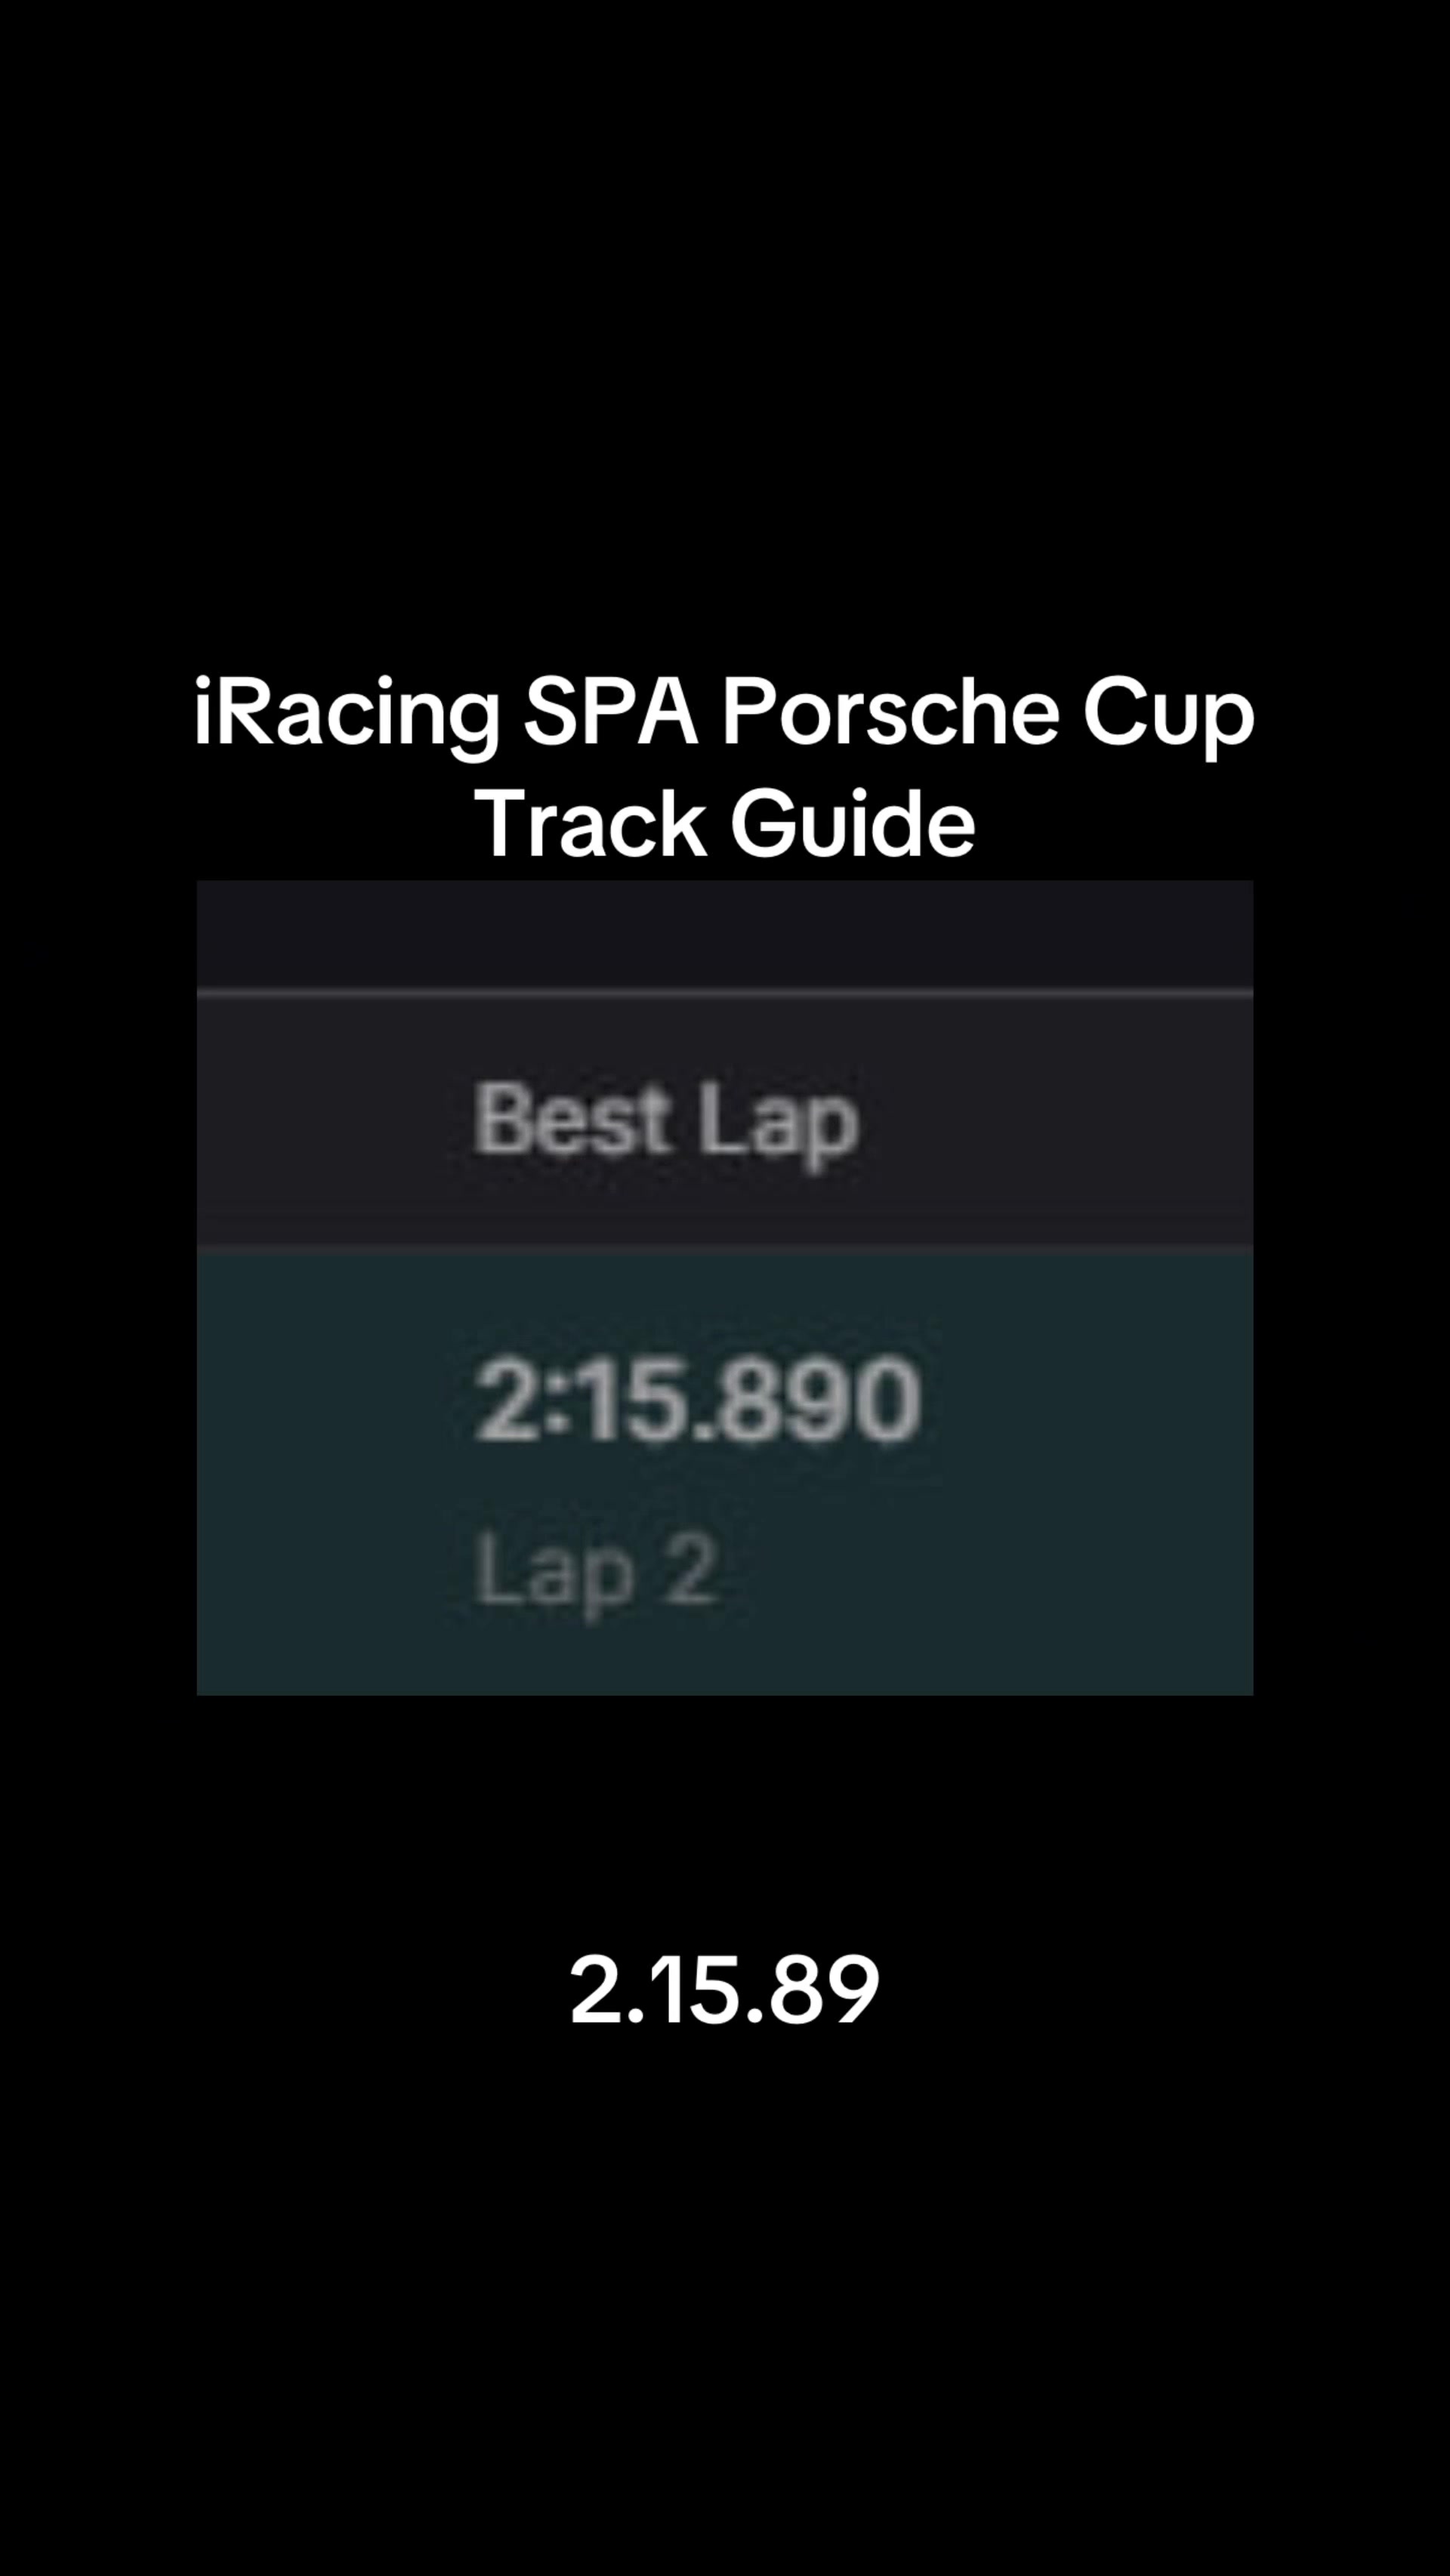The image size is (1450, 2576).
Task: Click the "Lap 2" label
Action: 596,1573
